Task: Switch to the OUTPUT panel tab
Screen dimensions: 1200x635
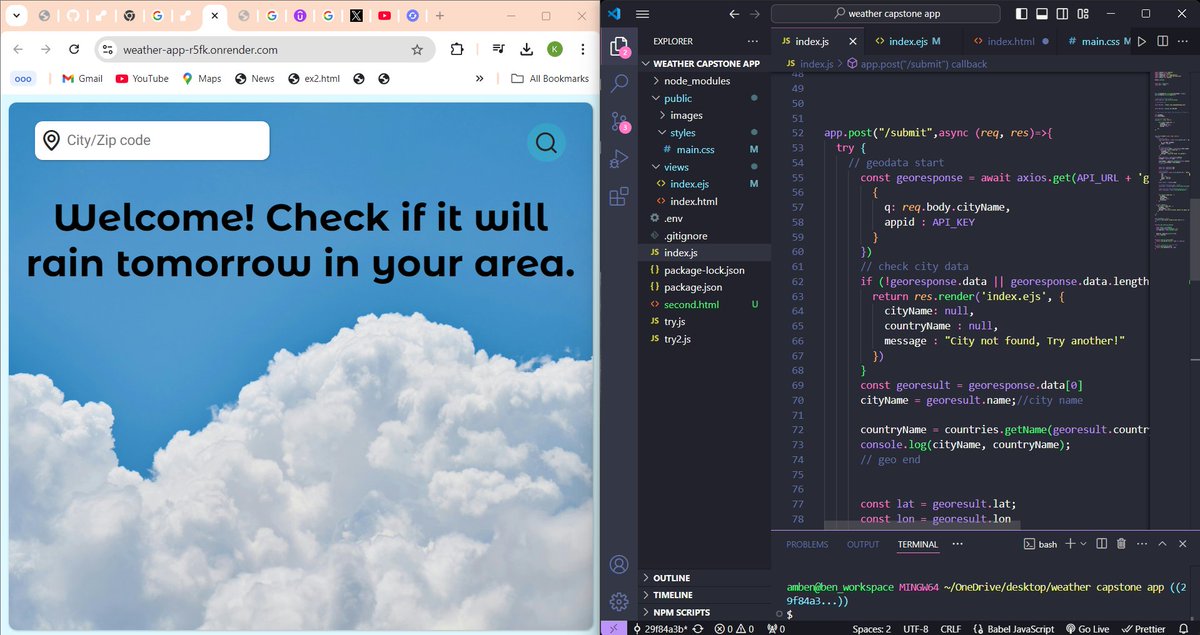Action: pyautogui.click(x=862, y=544)
